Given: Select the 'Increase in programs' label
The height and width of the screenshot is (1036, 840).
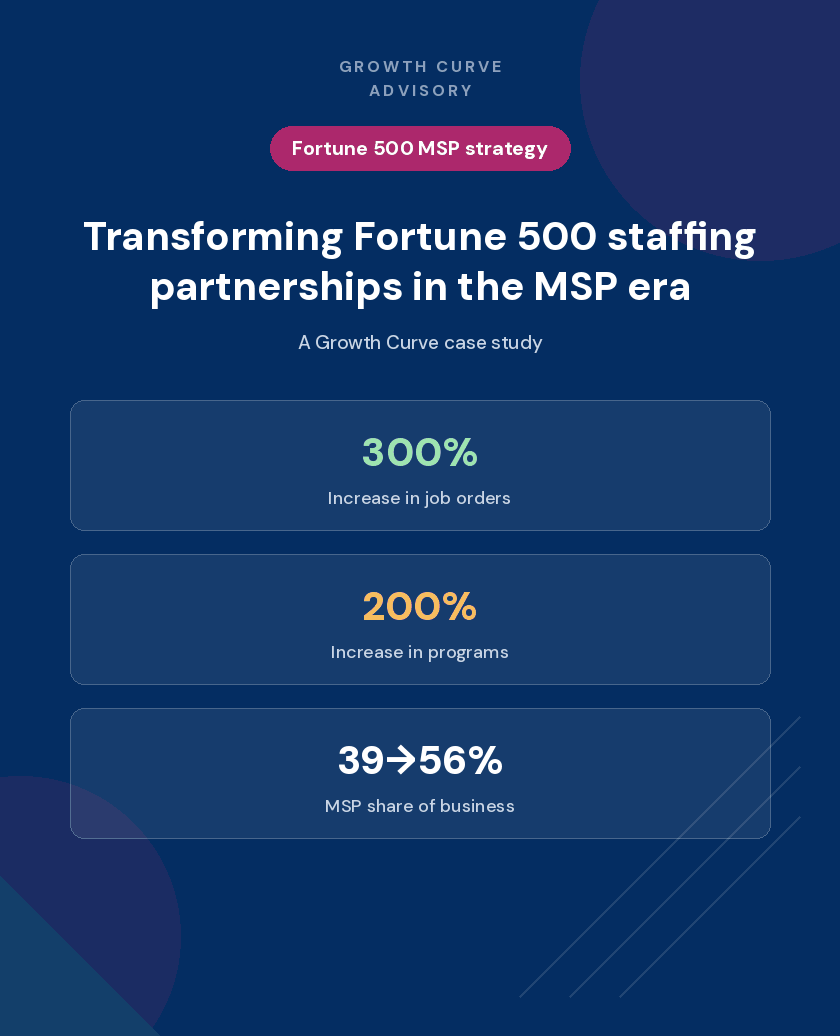Looking at the screenshot, I should point(419,652).
